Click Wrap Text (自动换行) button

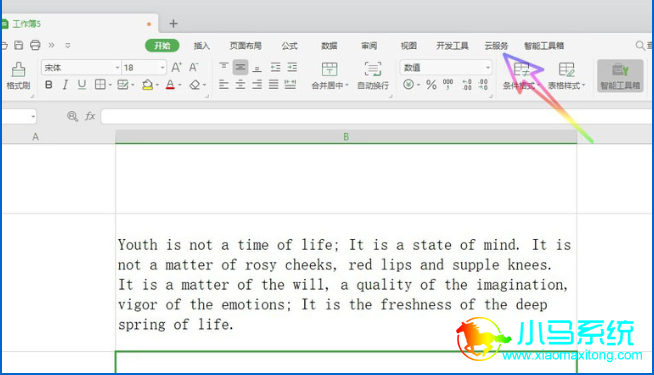tap(372, 75)
